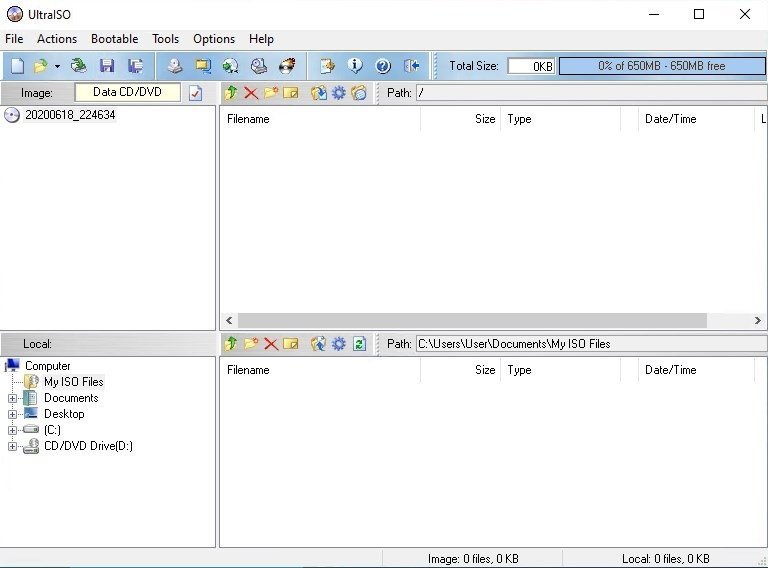Click the 0% of 650MB capacity bar
Image resolution: width=768 pixels, height=568 pixels.
(662, 66)
